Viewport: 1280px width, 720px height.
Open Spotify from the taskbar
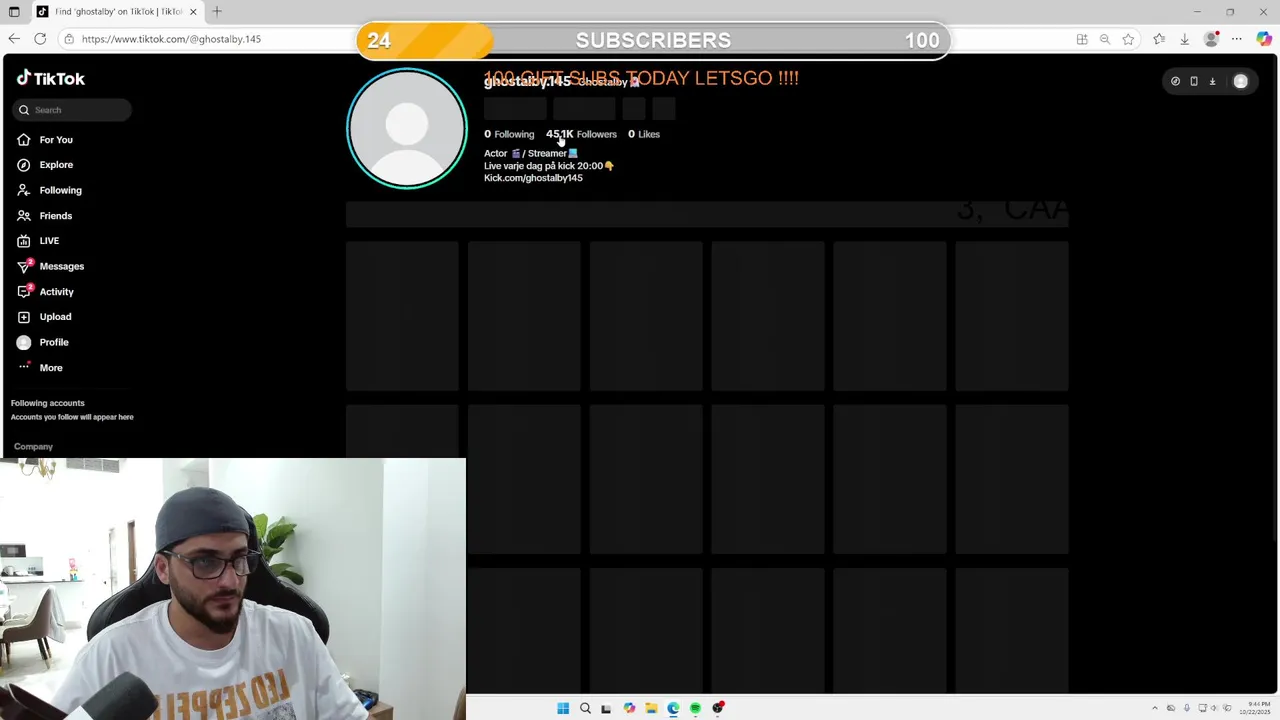(x=695, y=708)
